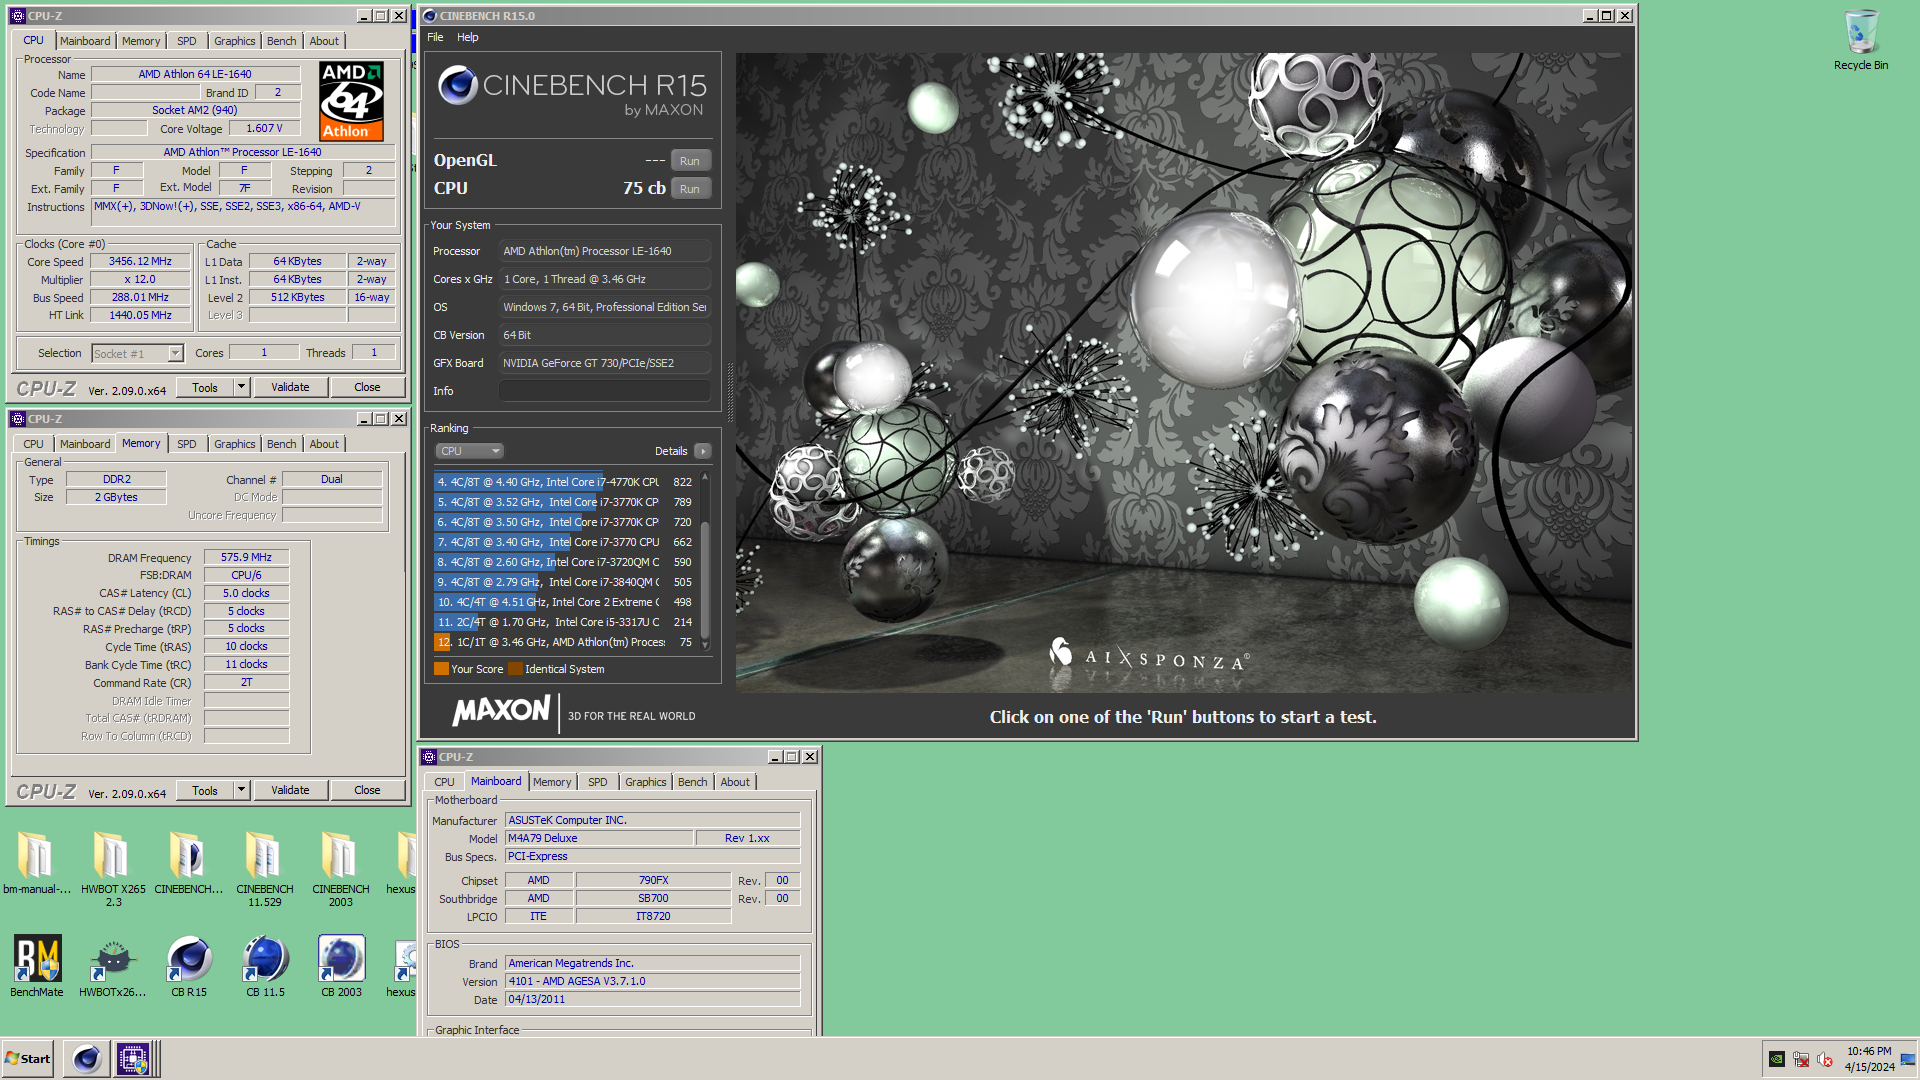Open the Tools dropdown arrow in Memory CPU-Z

[241, 790]
